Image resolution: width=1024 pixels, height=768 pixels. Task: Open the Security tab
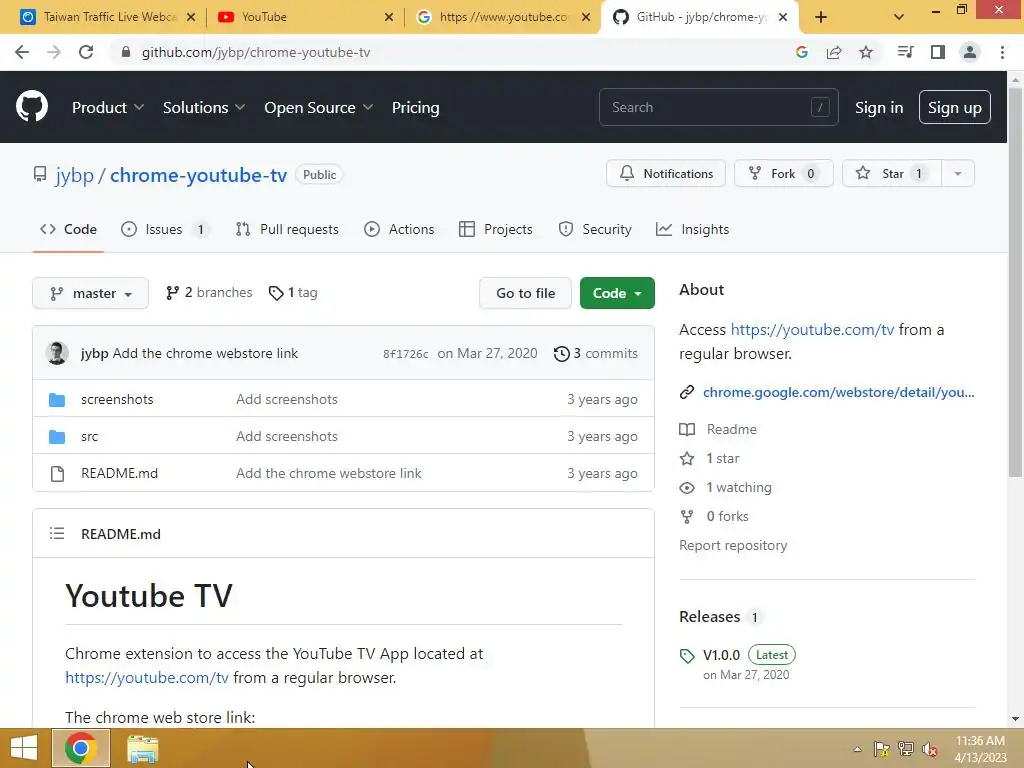coord(595,229)
